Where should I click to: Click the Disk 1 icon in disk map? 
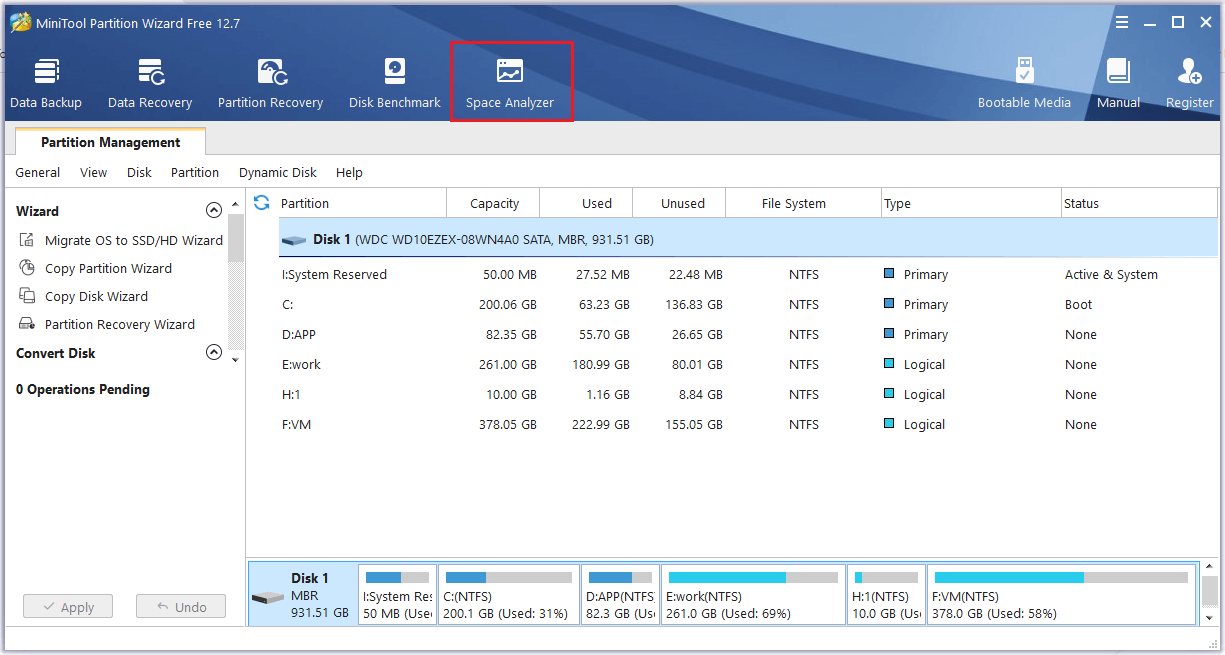point(268,598)
